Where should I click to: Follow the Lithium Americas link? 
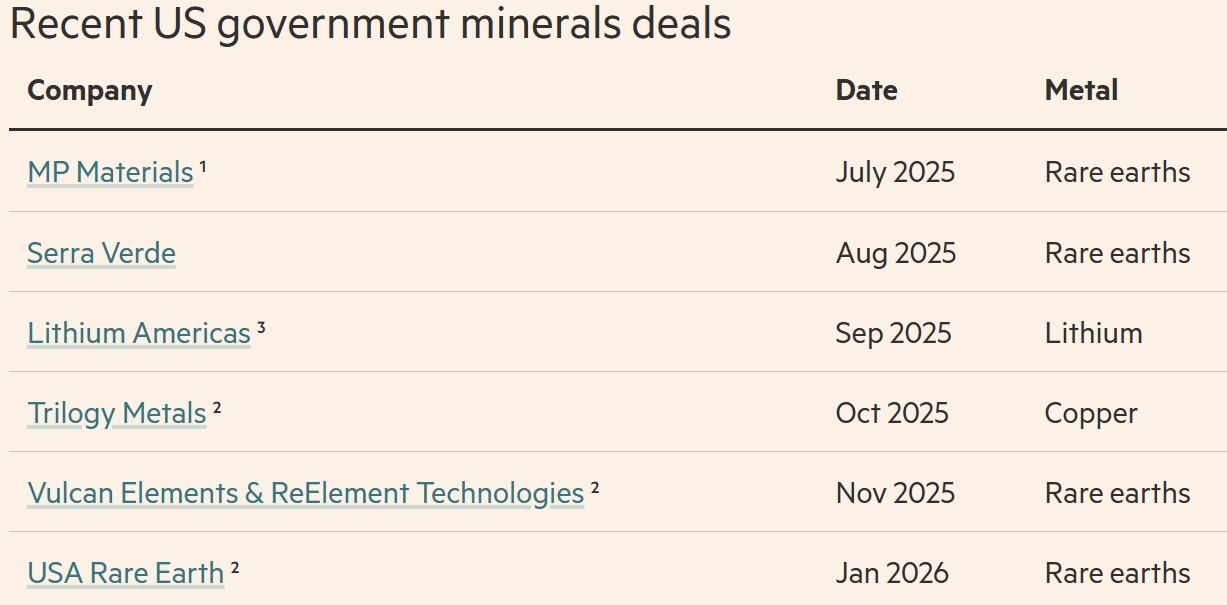pyautogui.click(x=139, y=333)
